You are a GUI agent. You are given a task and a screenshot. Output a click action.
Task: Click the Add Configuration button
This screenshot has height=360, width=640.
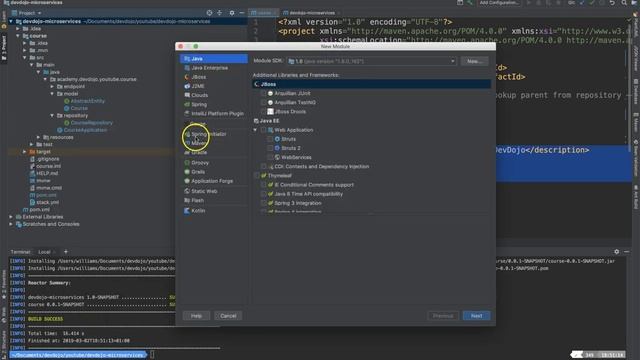[x=499, y=3]
